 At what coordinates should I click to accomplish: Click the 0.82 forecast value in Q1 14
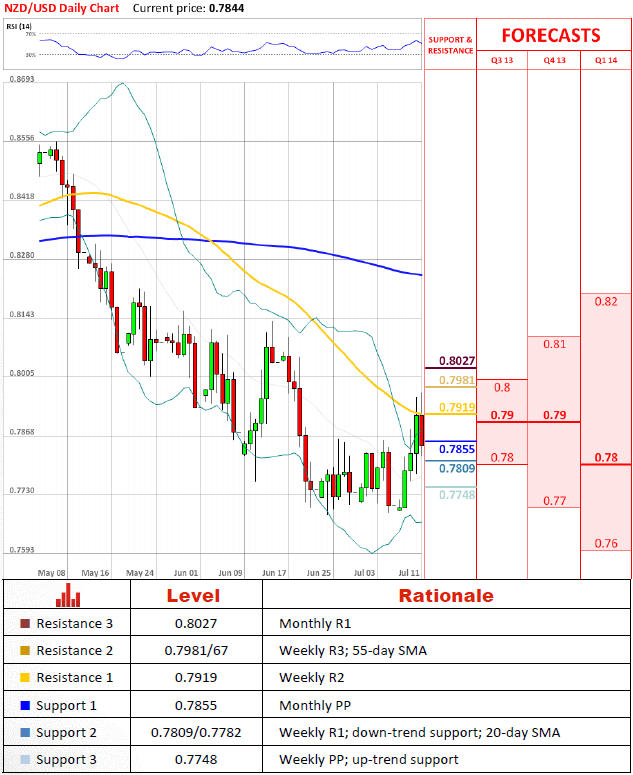606,301
